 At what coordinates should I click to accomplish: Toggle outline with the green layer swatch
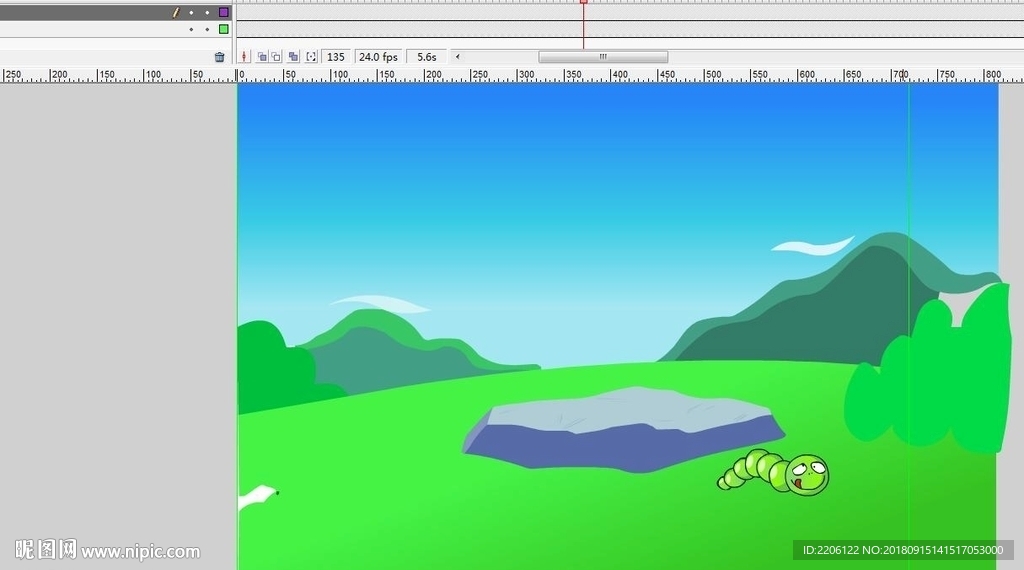[224, 29]
